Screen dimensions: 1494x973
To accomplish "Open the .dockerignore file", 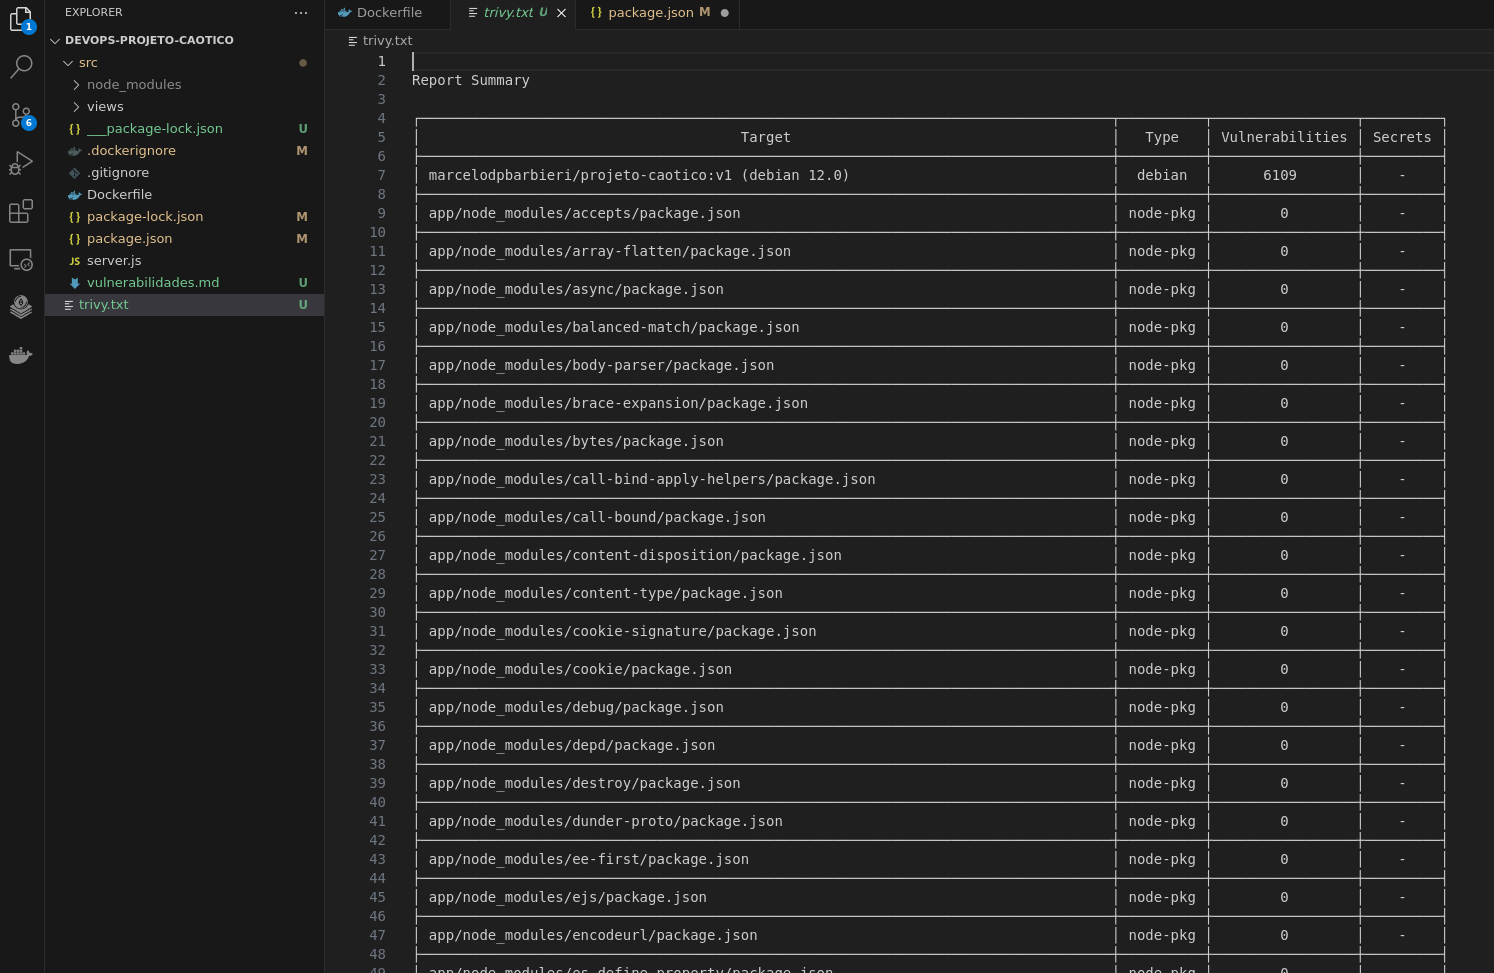I will 131,151.
